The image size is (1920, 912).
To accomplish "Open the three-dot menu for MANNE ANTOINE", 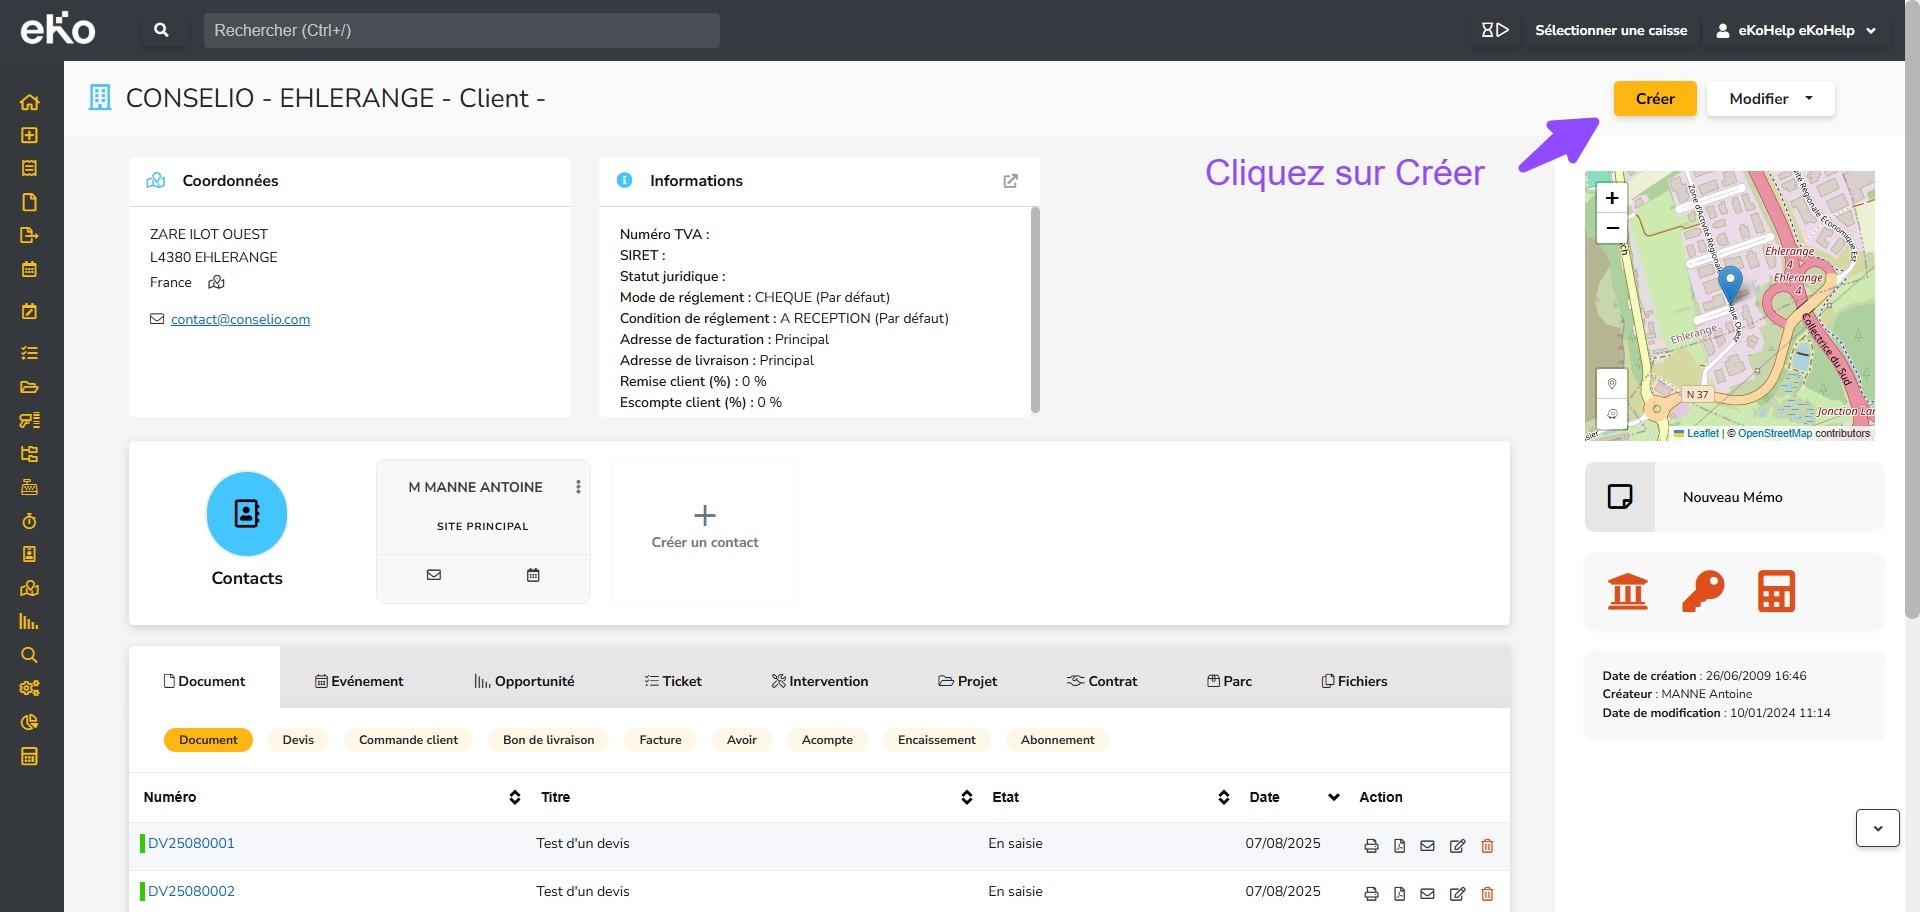I will coord(578,487).
